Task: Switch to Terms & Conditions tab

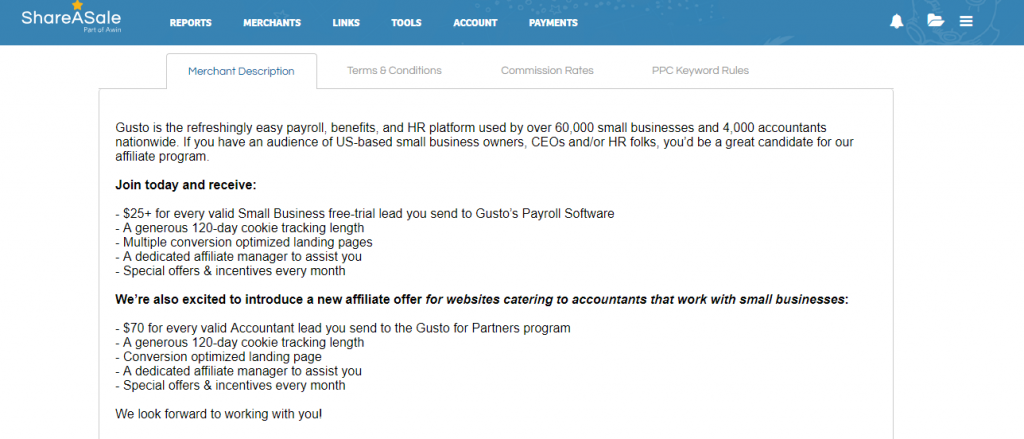Action: [394, 71]
